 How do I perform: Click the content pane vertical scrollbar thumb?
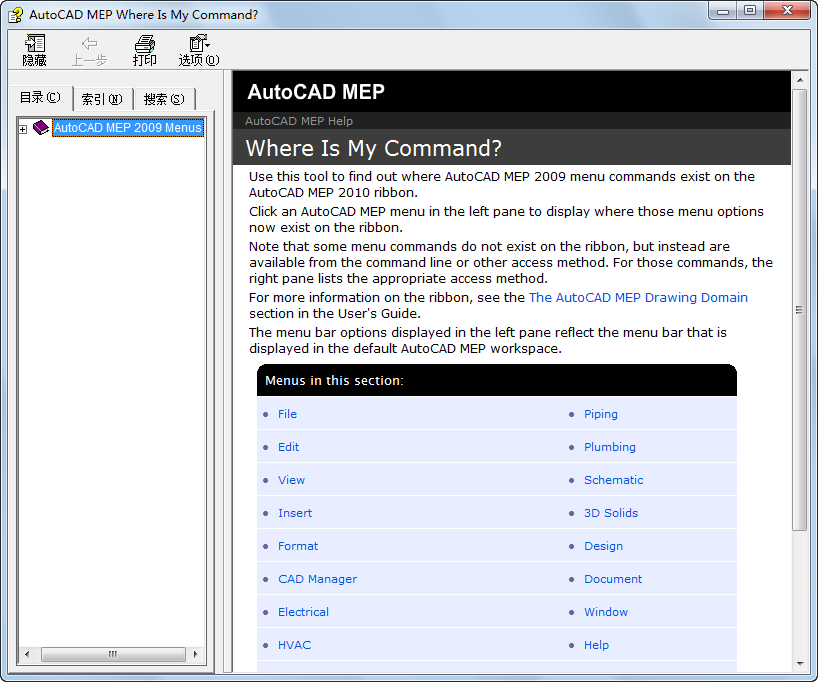pyautogui.click(x=799, y=310)
